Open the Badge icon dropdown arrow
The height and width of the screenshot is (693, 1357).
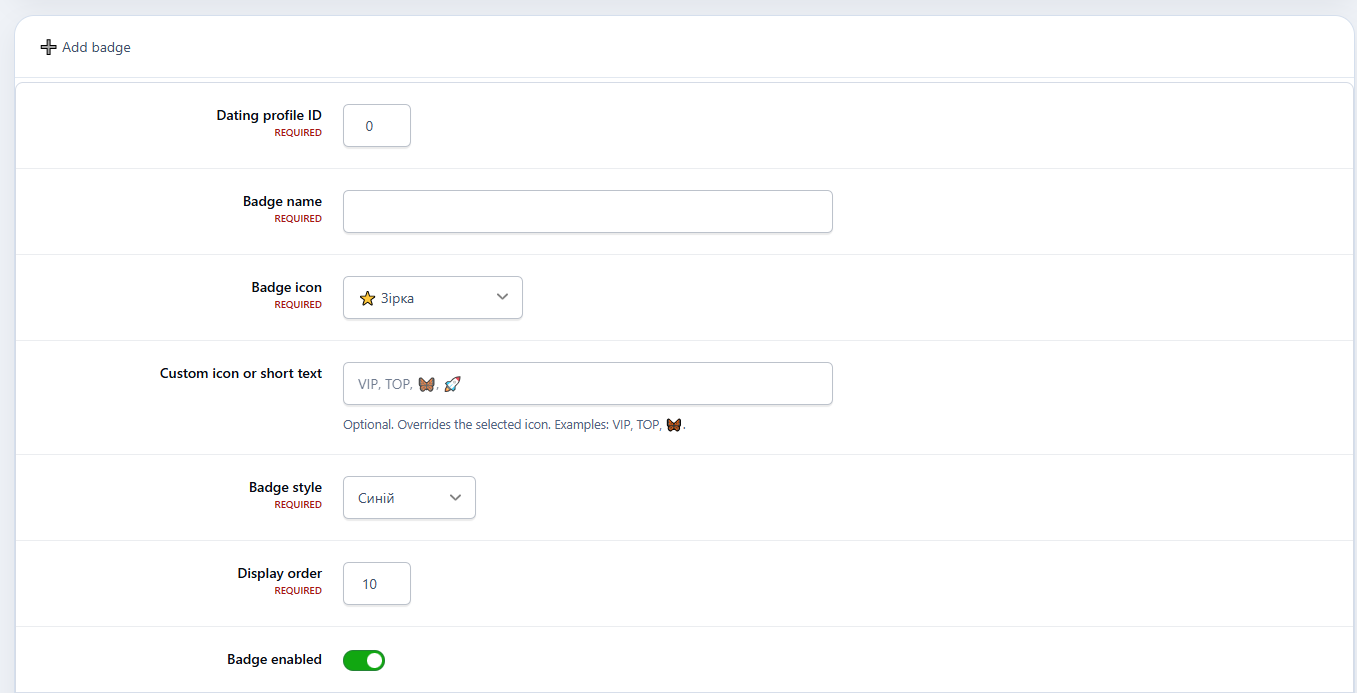pos(502,297)
